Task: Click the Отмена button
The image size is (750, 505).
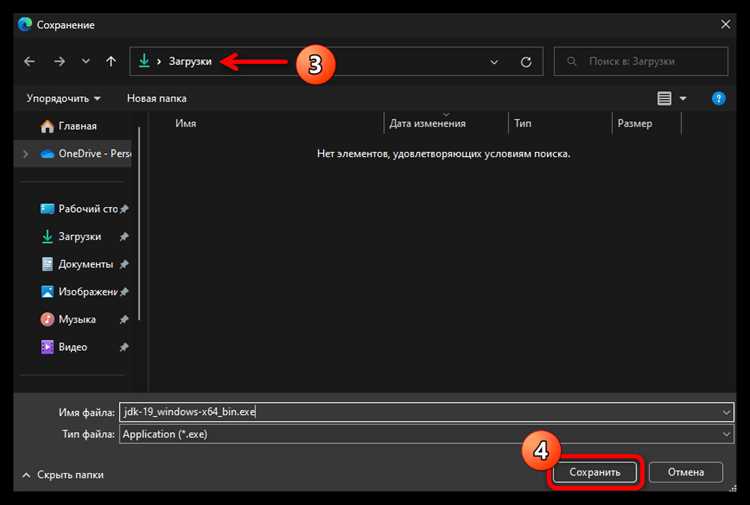Action: click(x=686, y=472)
